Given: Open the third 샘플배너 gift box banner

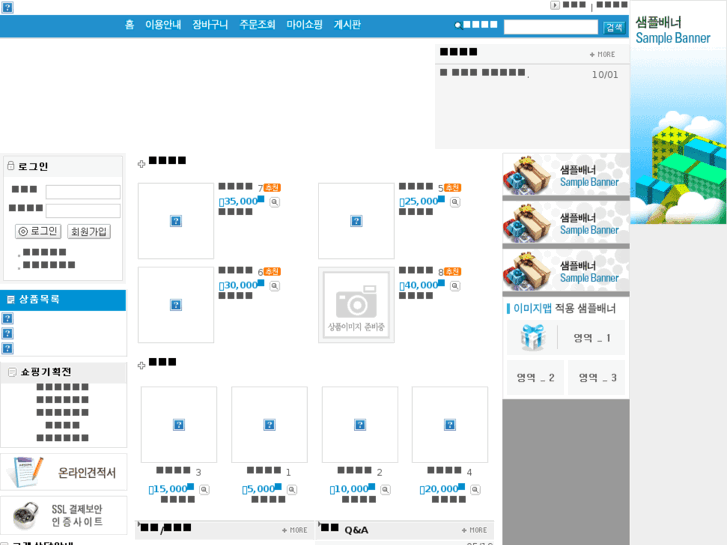Looking at the screenshot, I should point(566,270).
